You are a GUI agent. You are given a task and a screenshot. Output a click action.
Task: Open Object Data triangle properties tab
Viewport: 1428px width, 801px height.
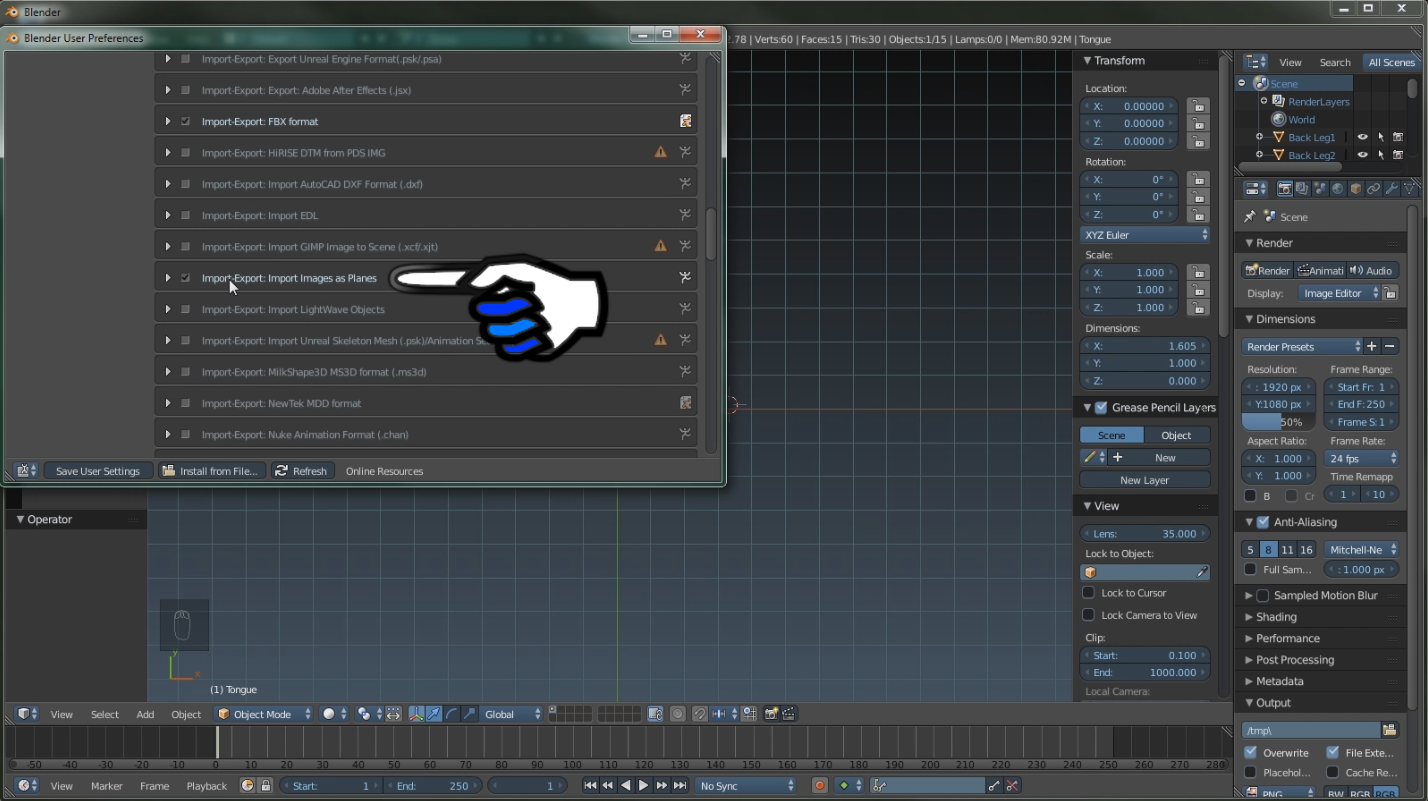(1410, 189)
